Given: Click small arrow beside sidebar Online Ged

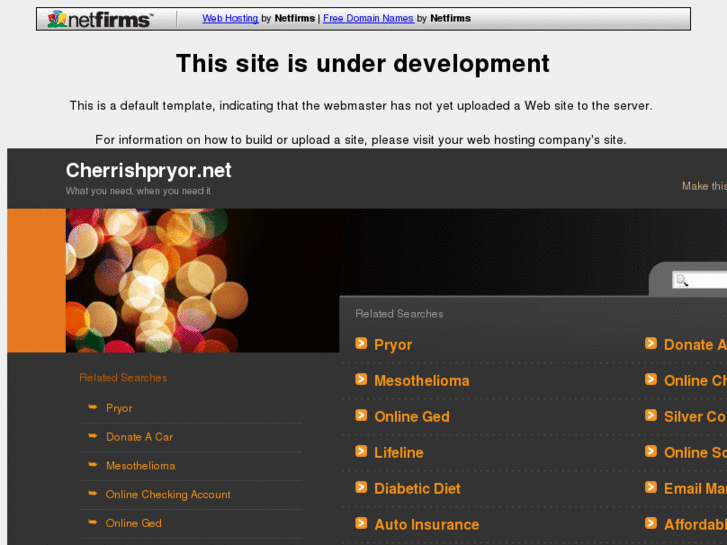Looking at the screenshot, I should [x=93, y=522].
